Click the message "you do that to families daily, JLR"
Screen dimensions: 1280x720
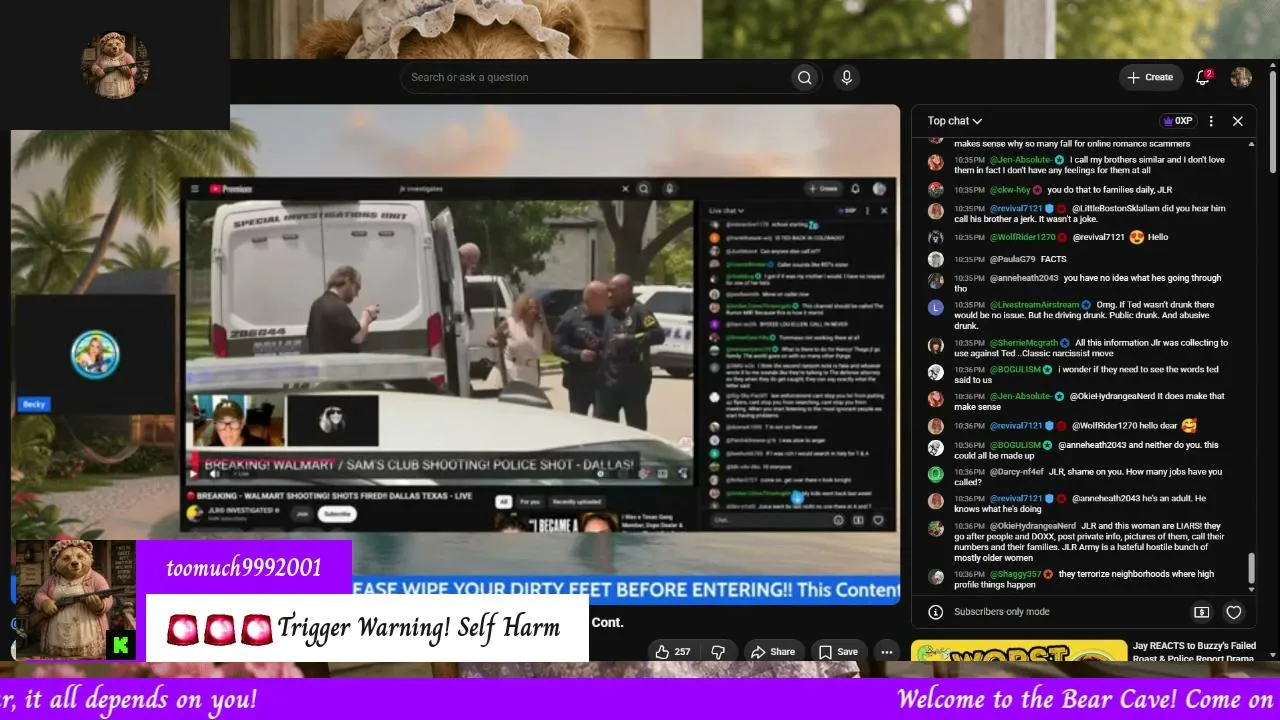[x=1110, y=190]
